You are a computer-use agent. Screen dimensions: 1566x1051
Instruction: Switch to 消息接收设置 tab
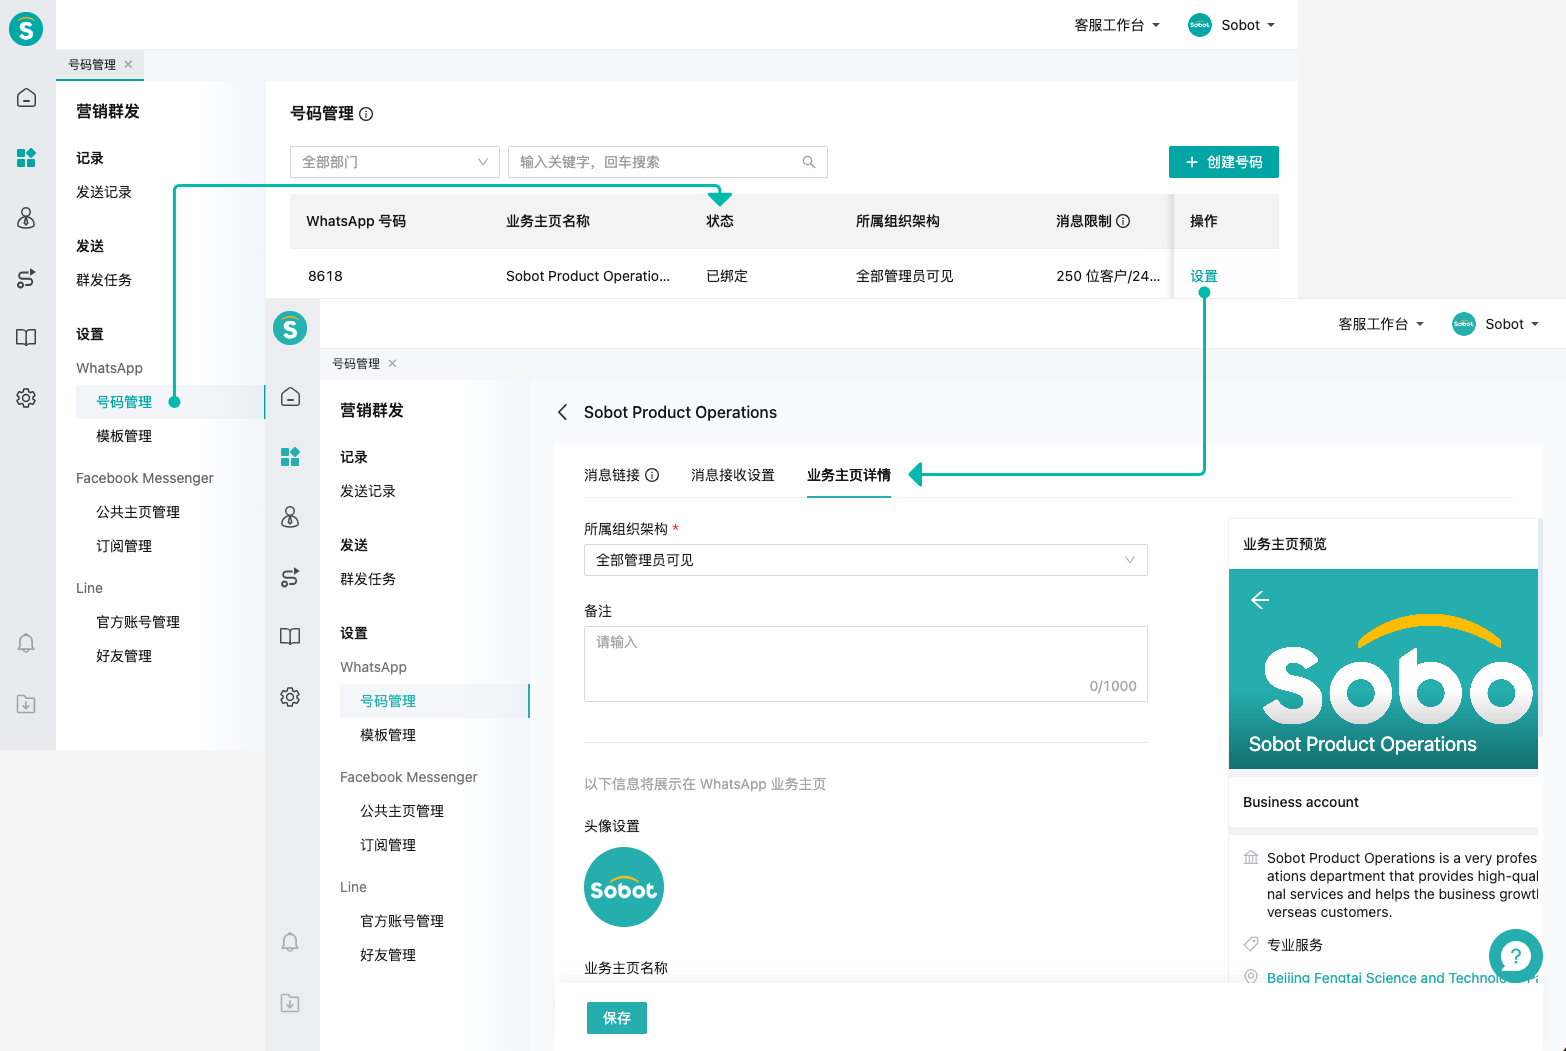(x=733, y=475)
